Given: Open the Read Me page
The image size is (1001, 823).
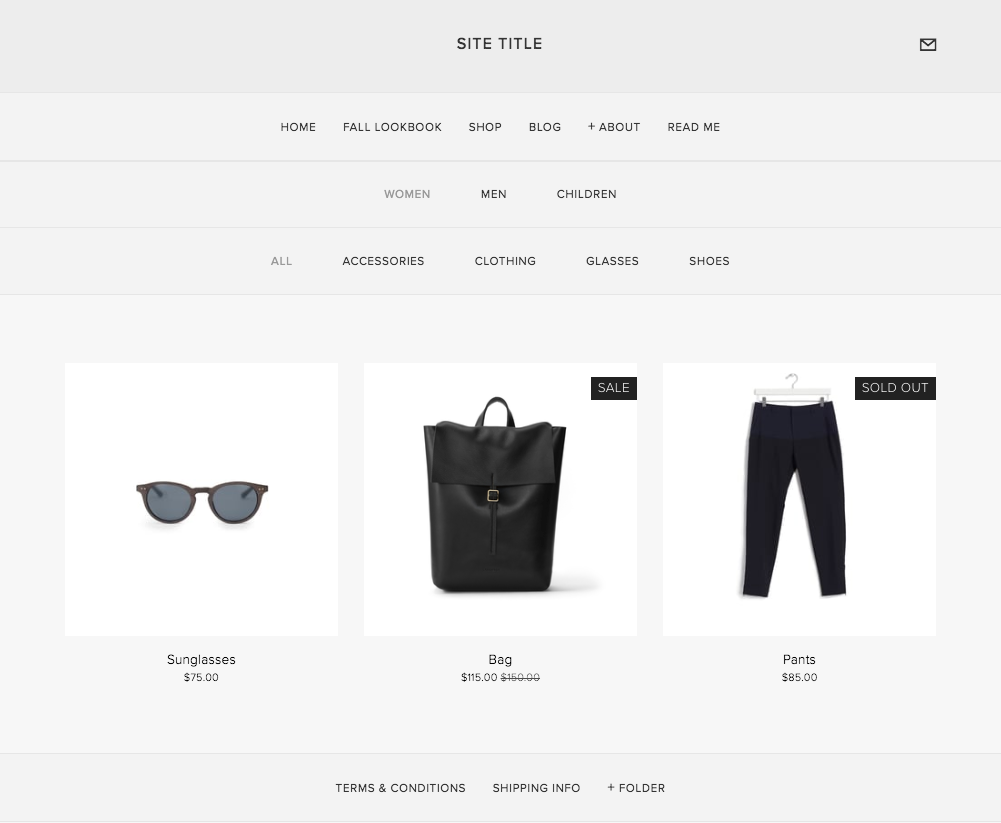Looking at the screenshot, I should [x=693, y=127].
